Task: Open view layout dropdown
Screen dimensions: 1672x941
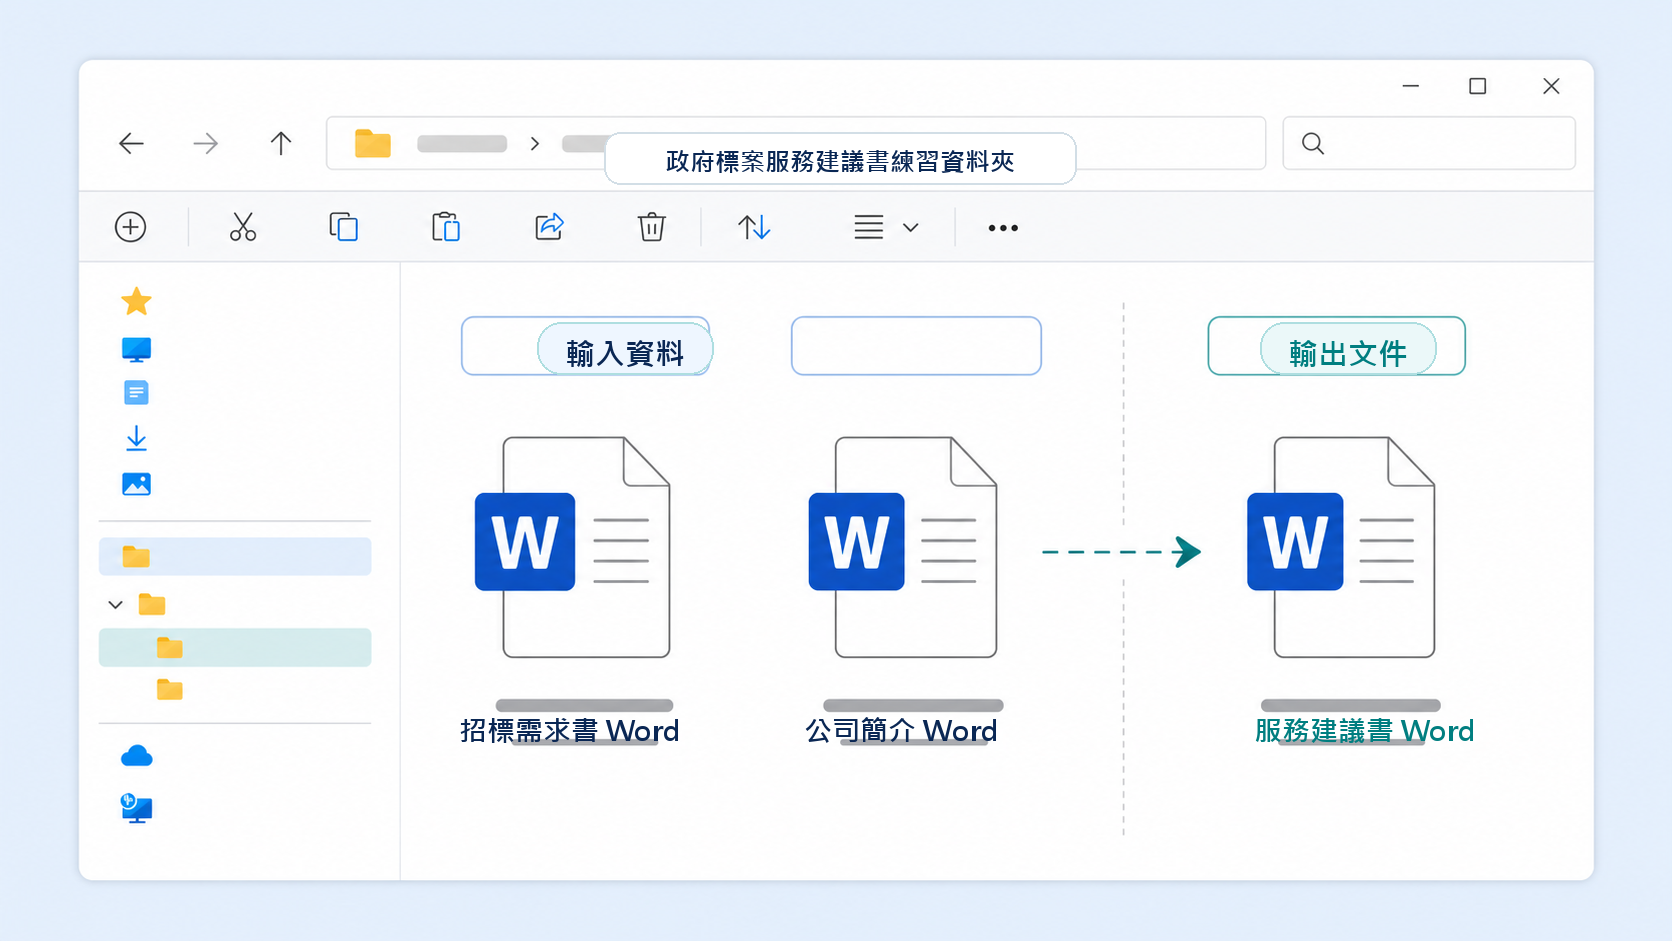Action: [886, 227]
